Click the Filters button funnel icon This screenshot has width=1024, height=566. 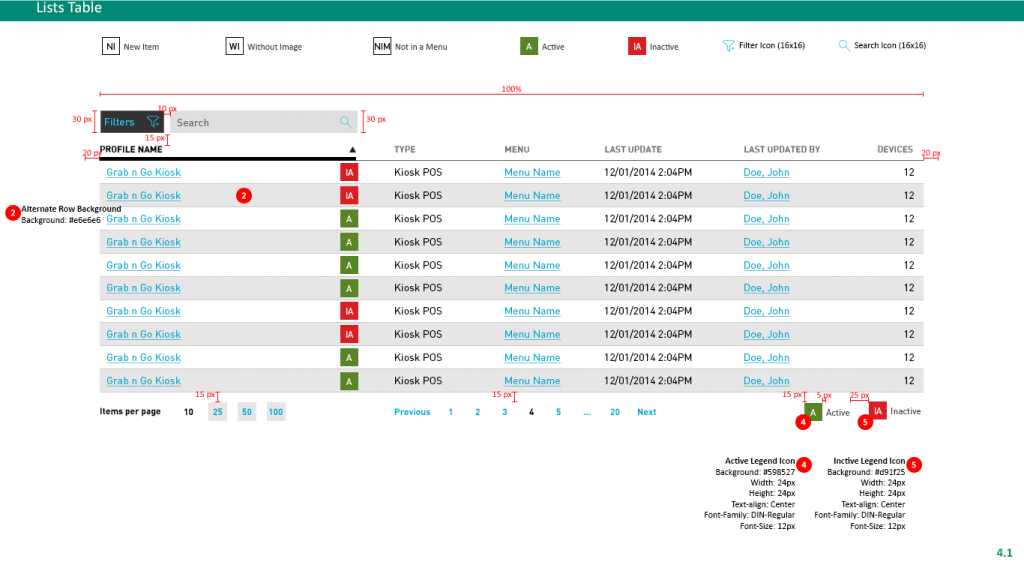pos(153,122)
